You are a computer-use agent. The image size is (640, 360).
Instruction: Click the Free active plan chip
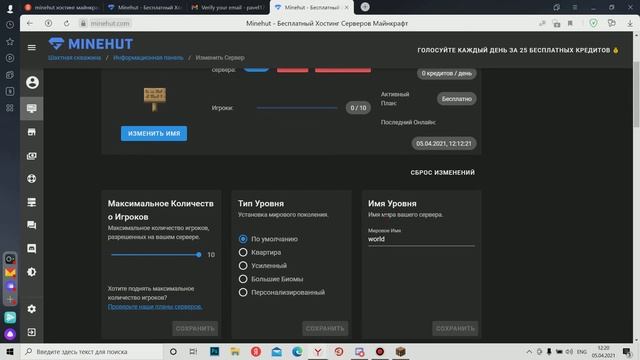pyautogui.click(x=456, y=99)
